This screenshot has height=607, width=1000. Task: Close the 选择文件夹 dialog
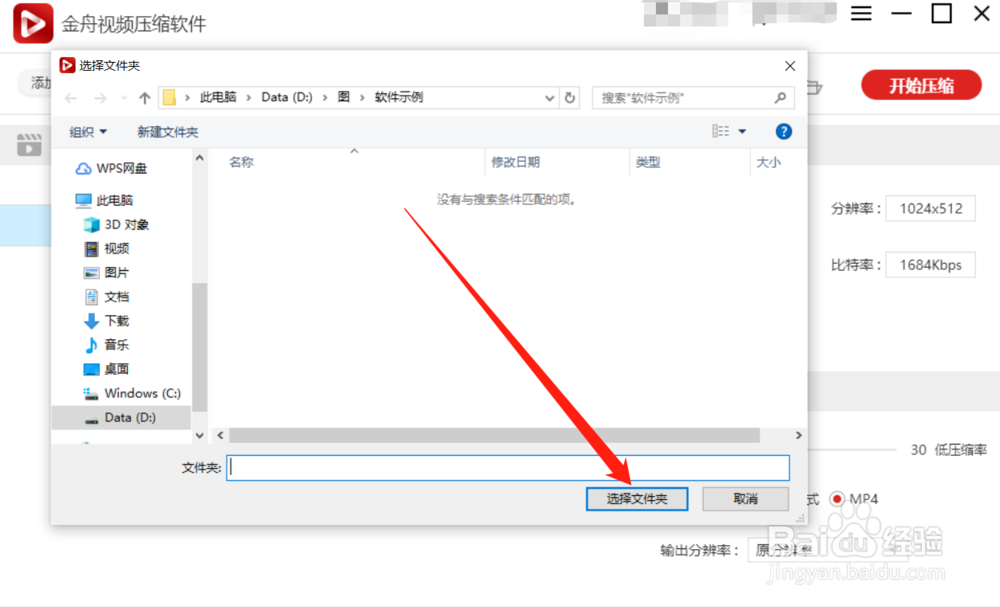[x=790, y=66]
